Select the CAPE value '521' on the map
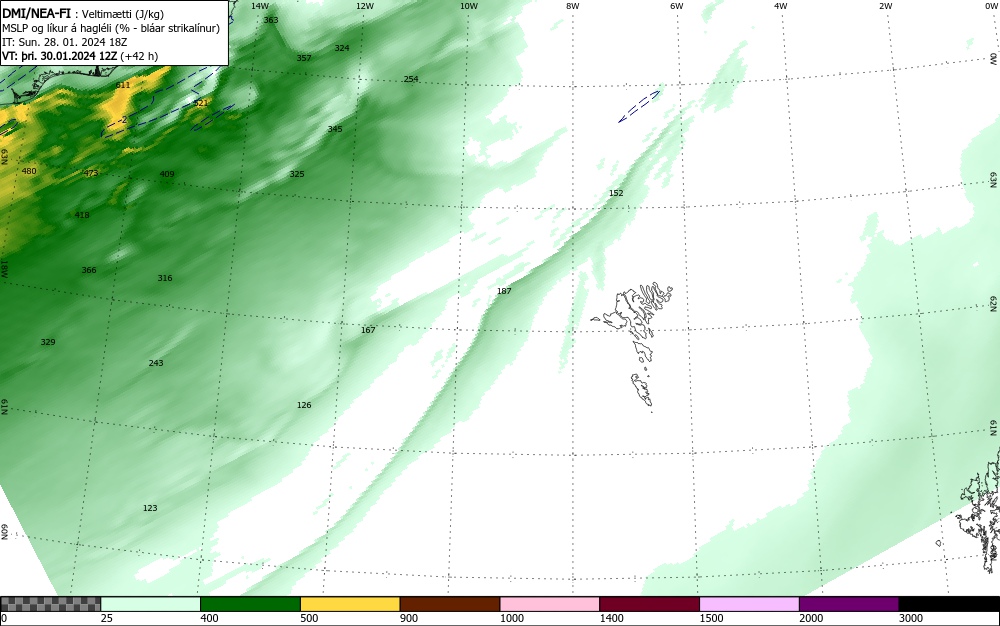This screenshot has width=1000, height=626. click(x=200, y=103)
